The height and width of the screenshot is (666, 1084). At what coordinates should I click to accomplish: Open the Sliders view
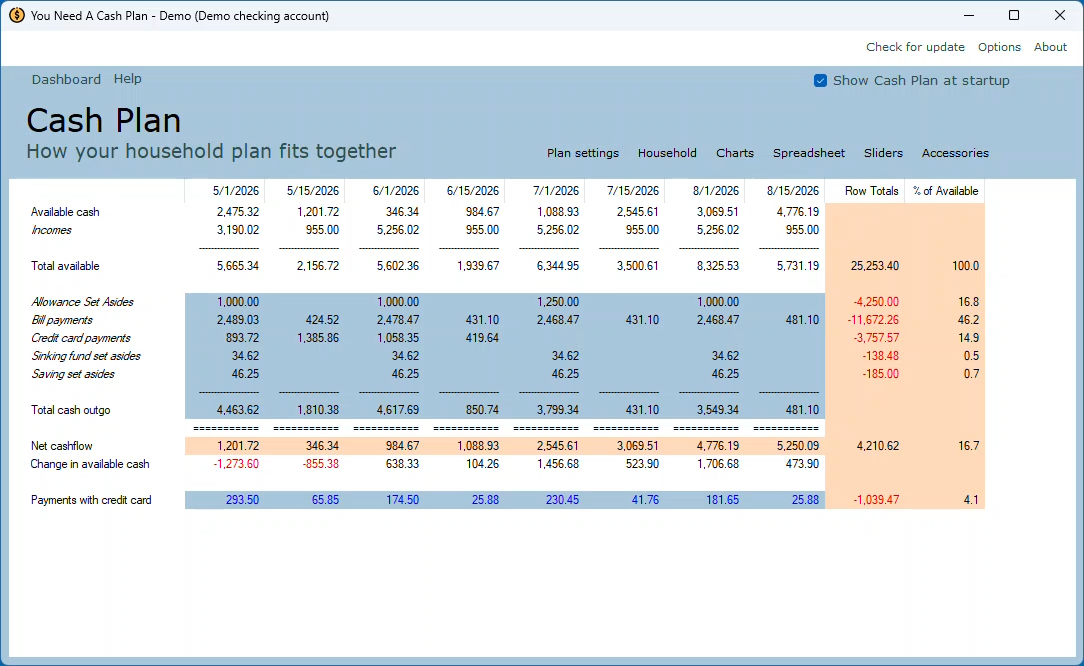click(883, 152)
